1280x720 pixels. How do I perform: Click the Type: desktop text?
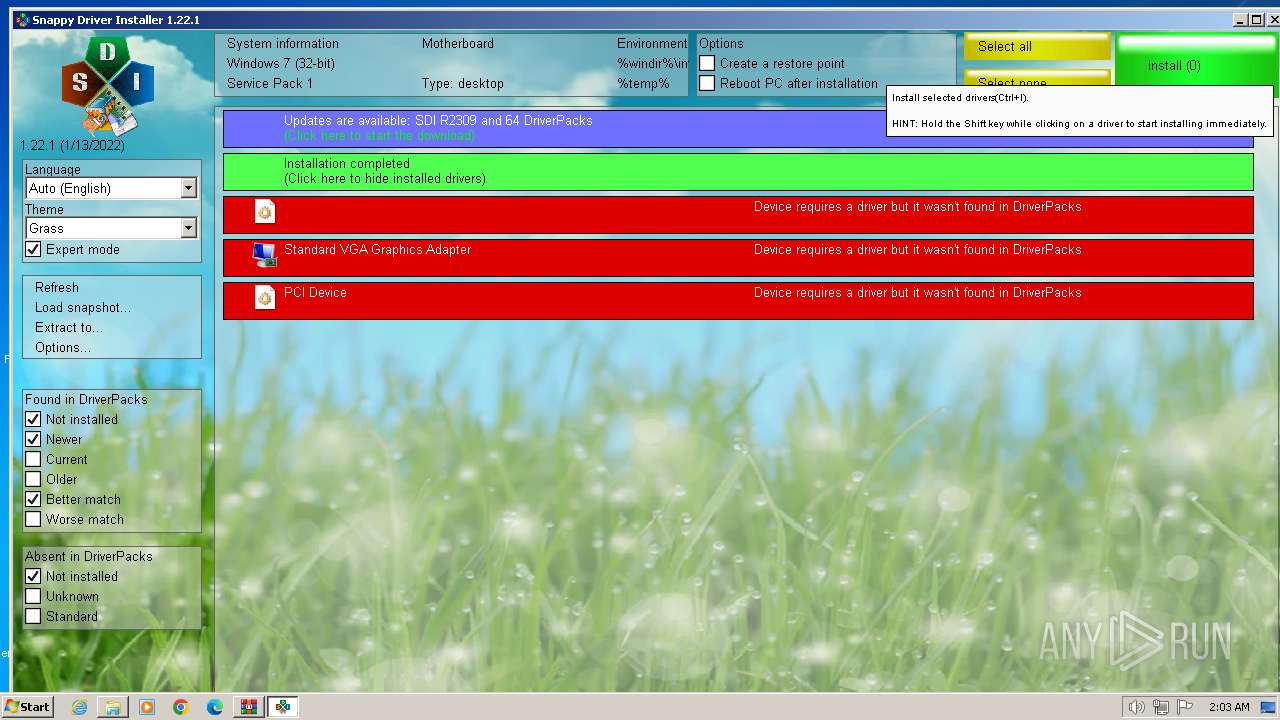pos(463,83)
